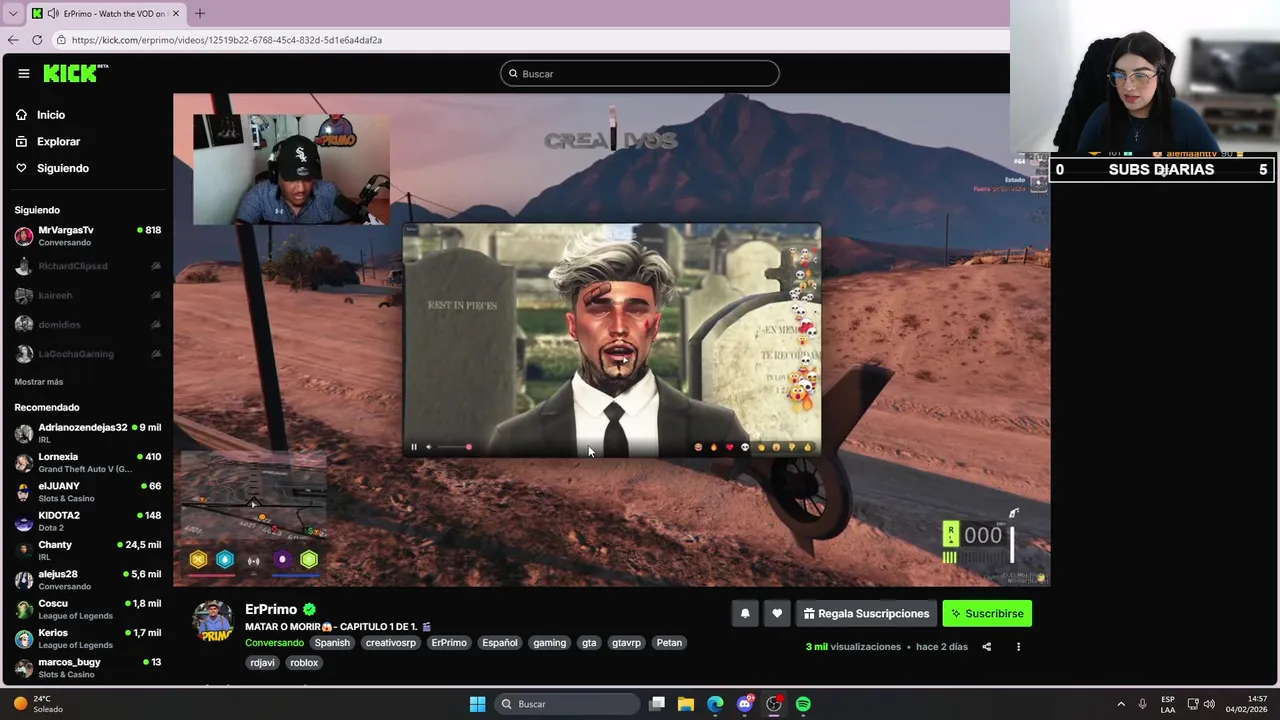
Task: Mute the embedded video's speaker icon
Action: coord(429,447)
